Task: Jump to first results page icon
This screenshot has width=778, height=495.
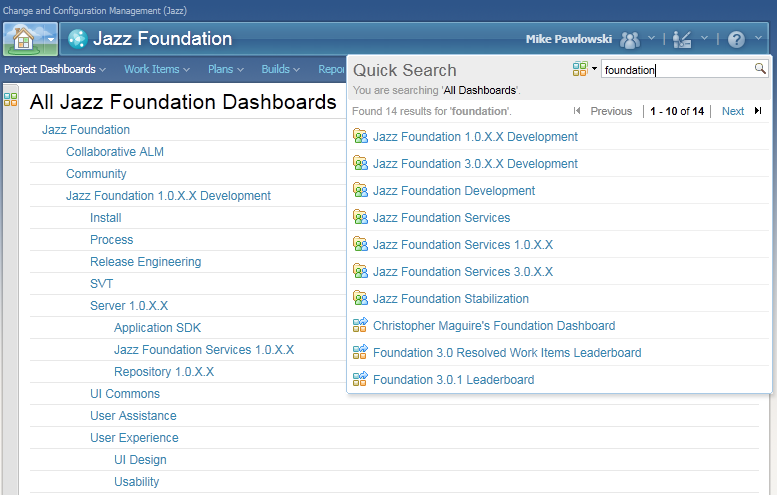Action: [577, 111]
